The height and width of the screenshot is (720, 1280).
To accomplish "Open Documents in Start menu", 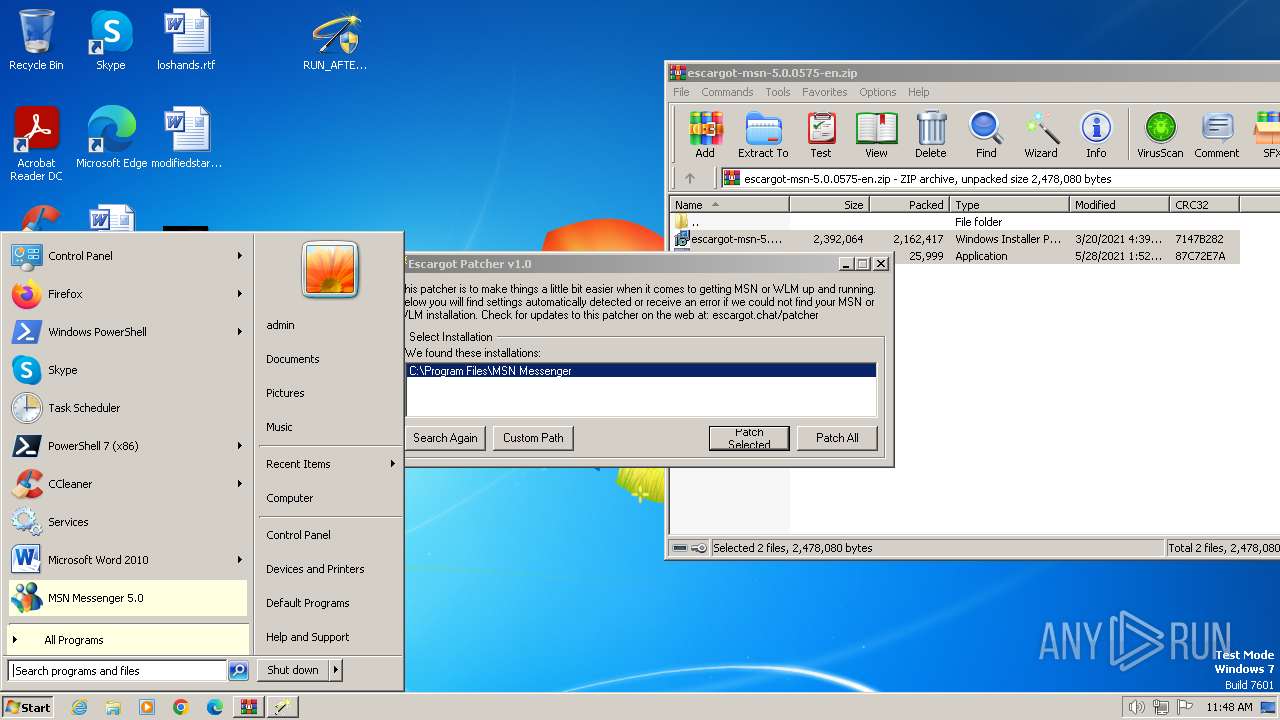I will pyautogui.click(x=293, y=359).
